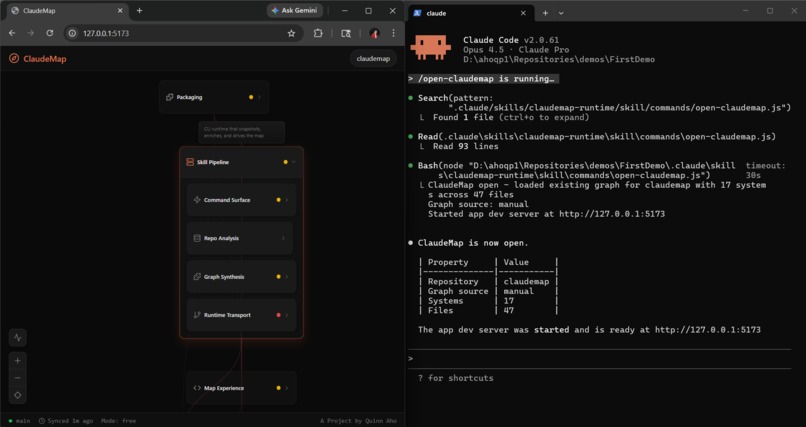Screen dimensions: 806x427
Task: Select the Repo Analysis node
Action: (x=241, y=238)
